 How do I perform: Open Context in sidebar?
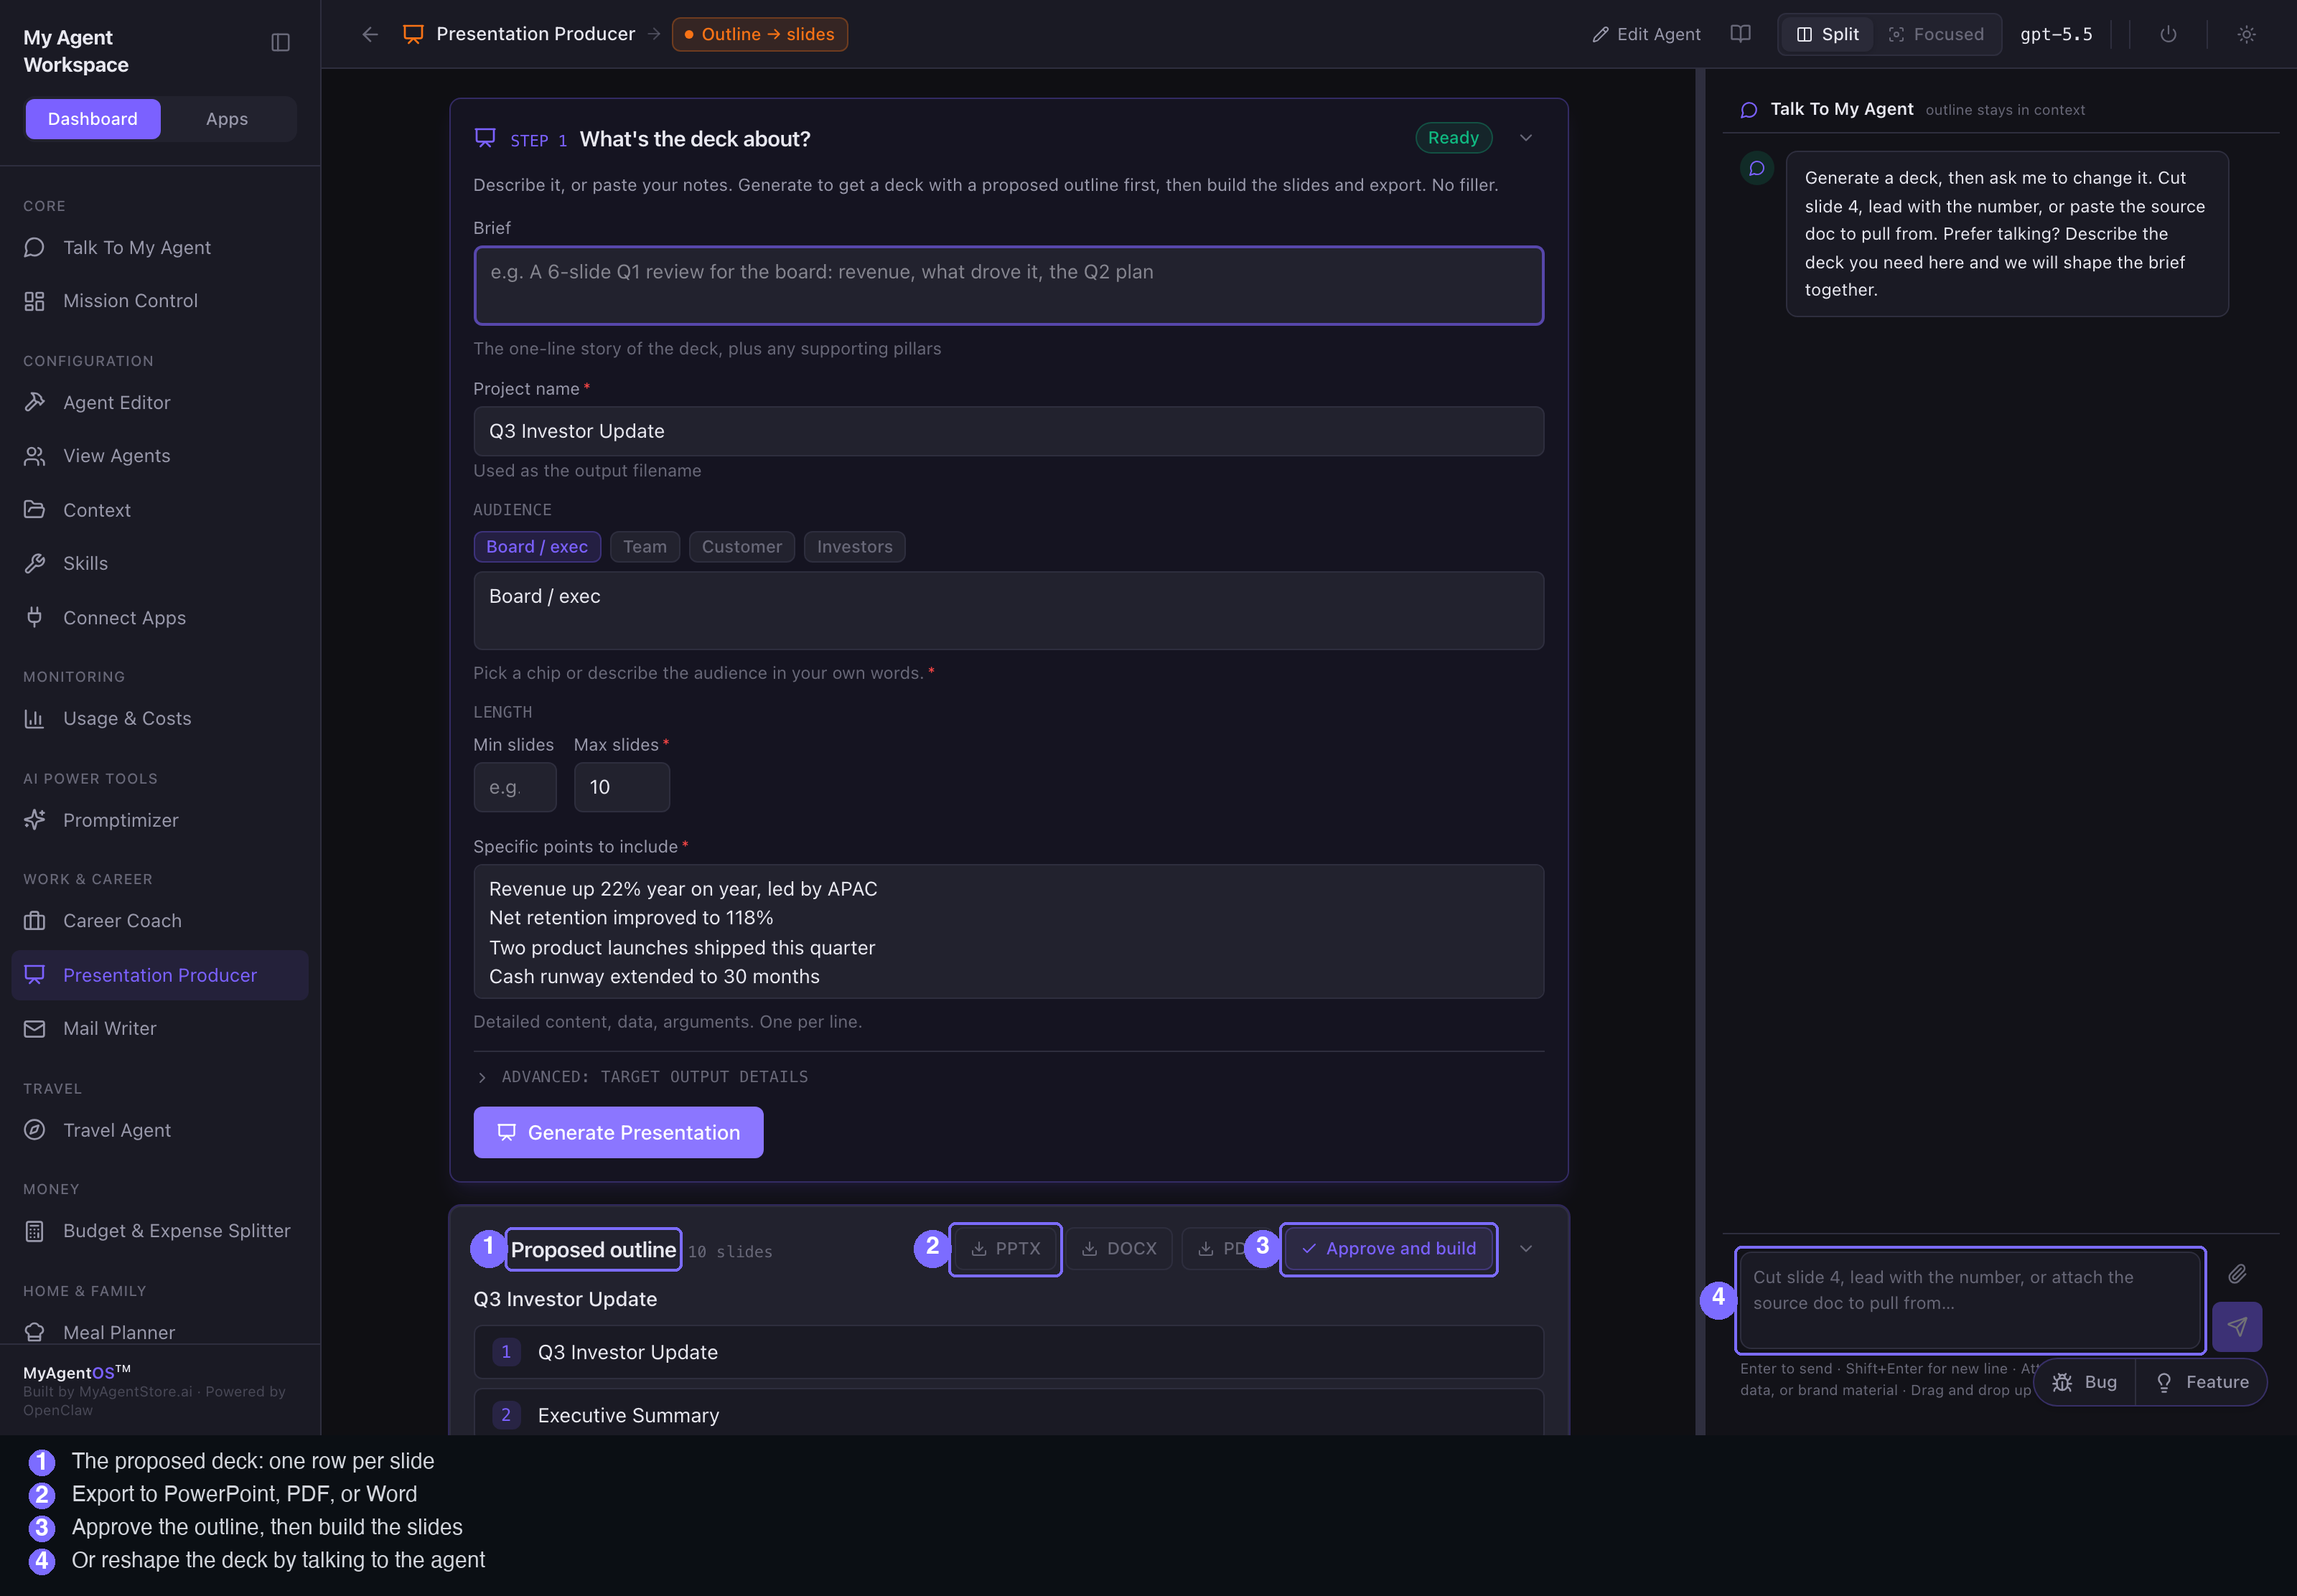tap(160, 510)
